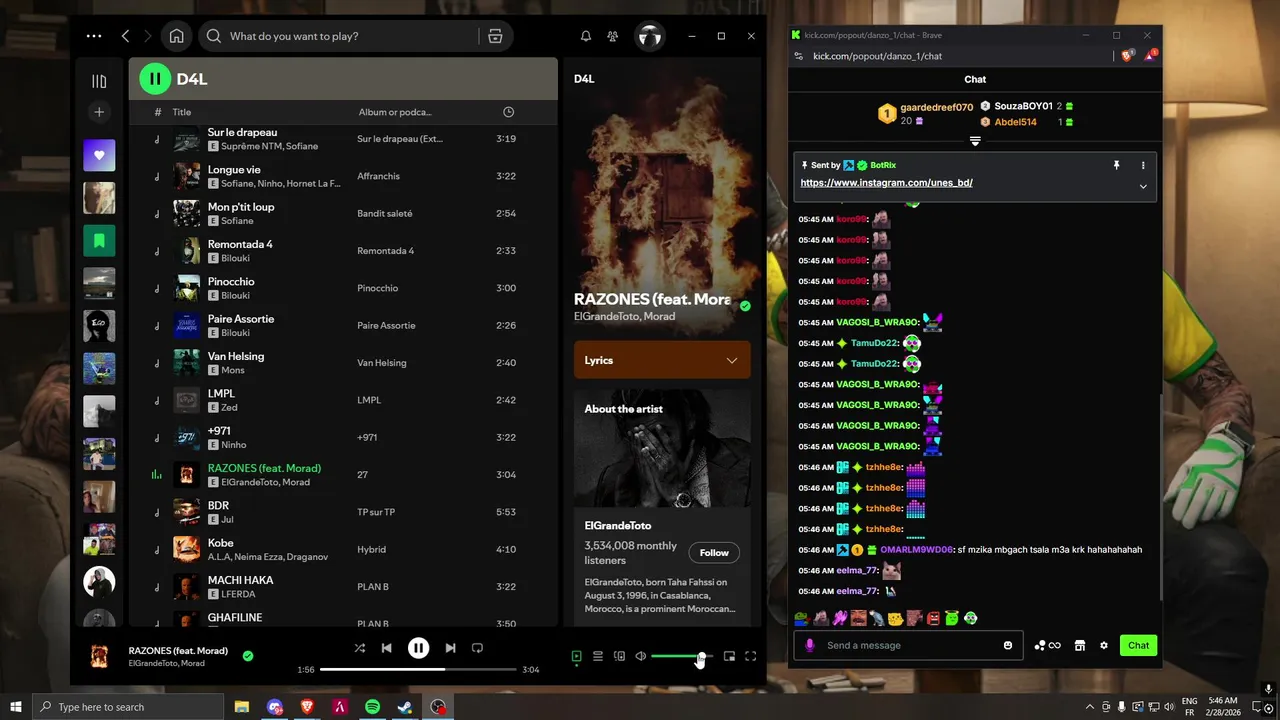Open the Spotify profile avatar
The width and height of the screenshot is (1280, 720).
pos(650,36)
